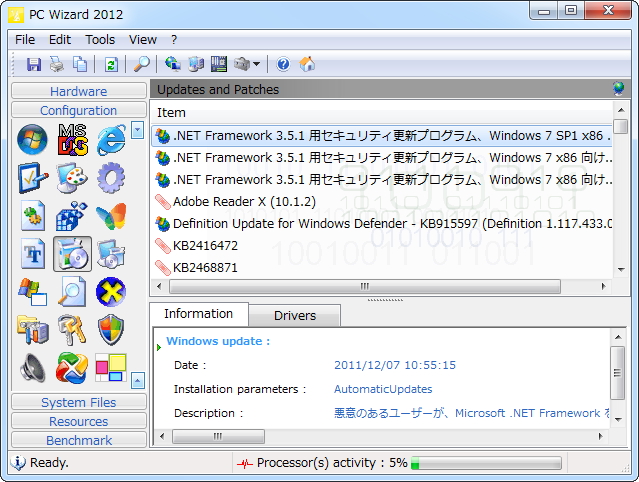Click the information pane vertical scrollbar thumb
Image resolution: width=639 pixels, height=482 pixels.
coord(618,373)
